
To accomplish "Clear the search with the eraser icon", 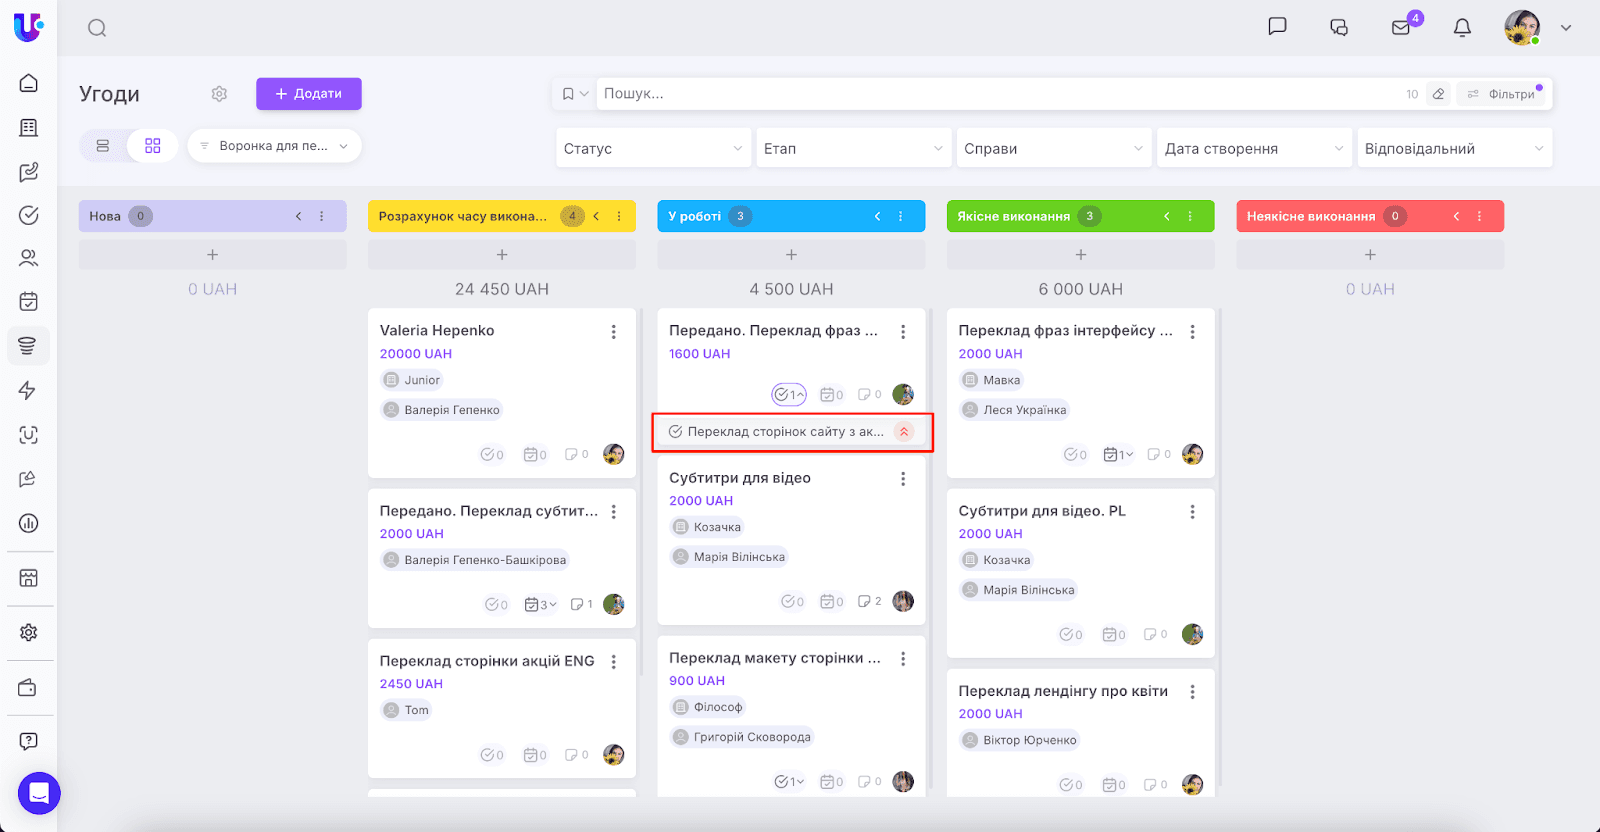I will pyautogui.click(x=1438, y=94).
